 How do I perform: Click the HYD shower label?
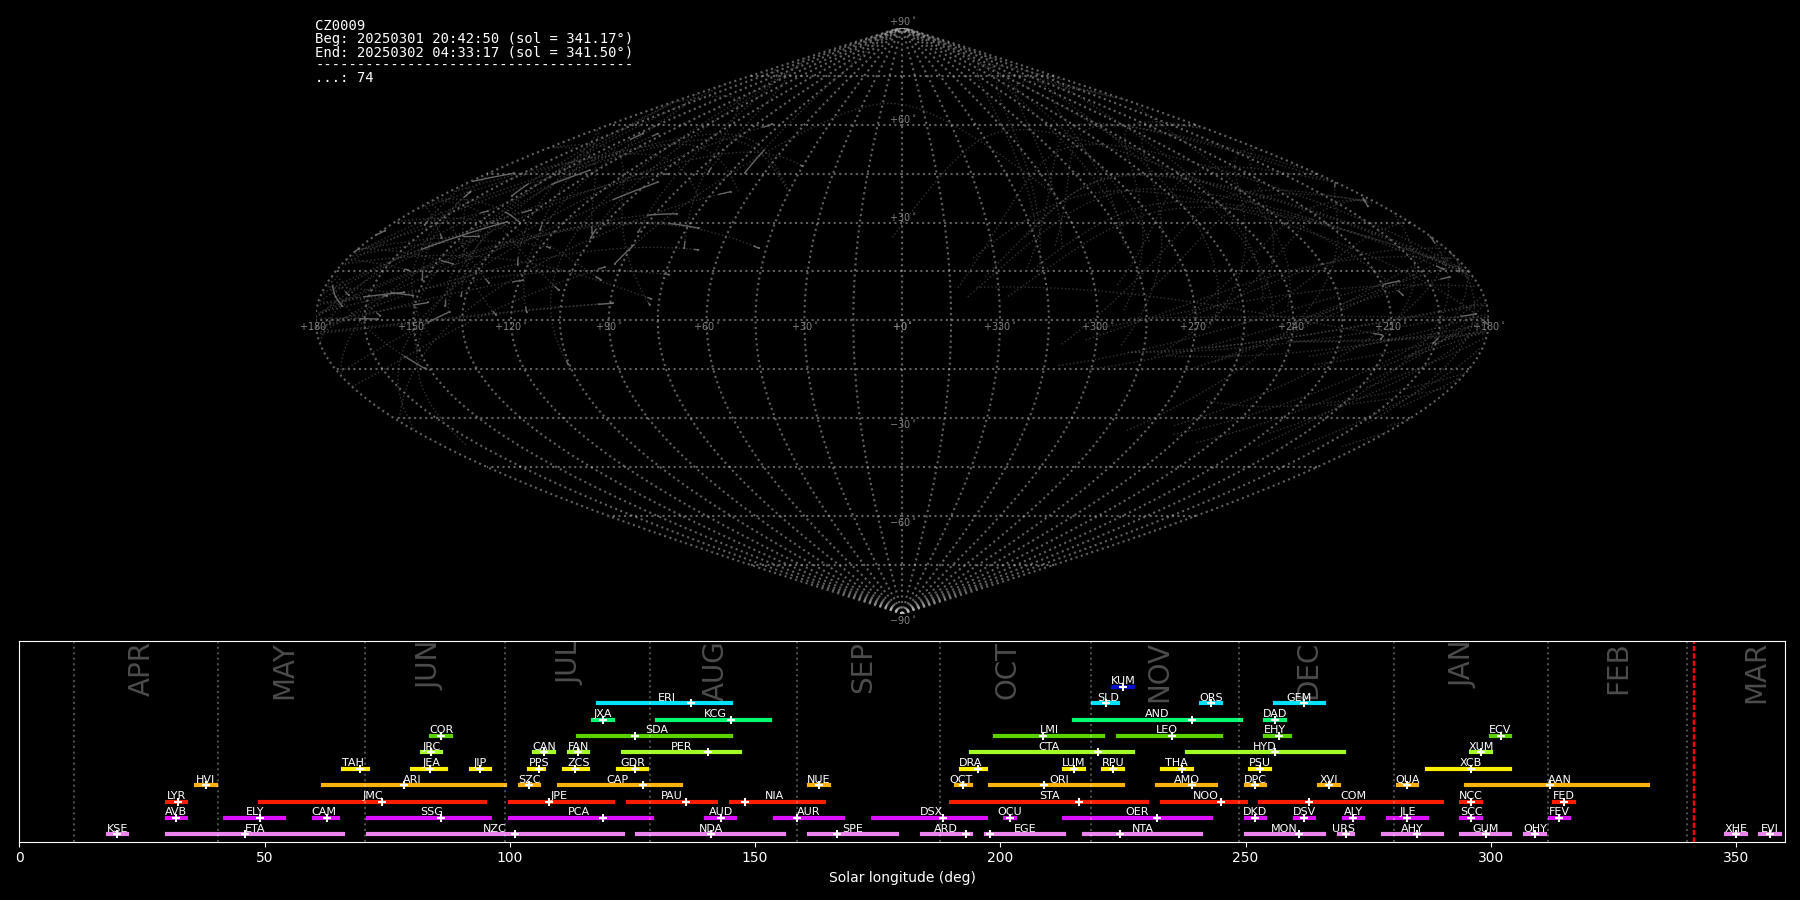[x=1265, y=747]
